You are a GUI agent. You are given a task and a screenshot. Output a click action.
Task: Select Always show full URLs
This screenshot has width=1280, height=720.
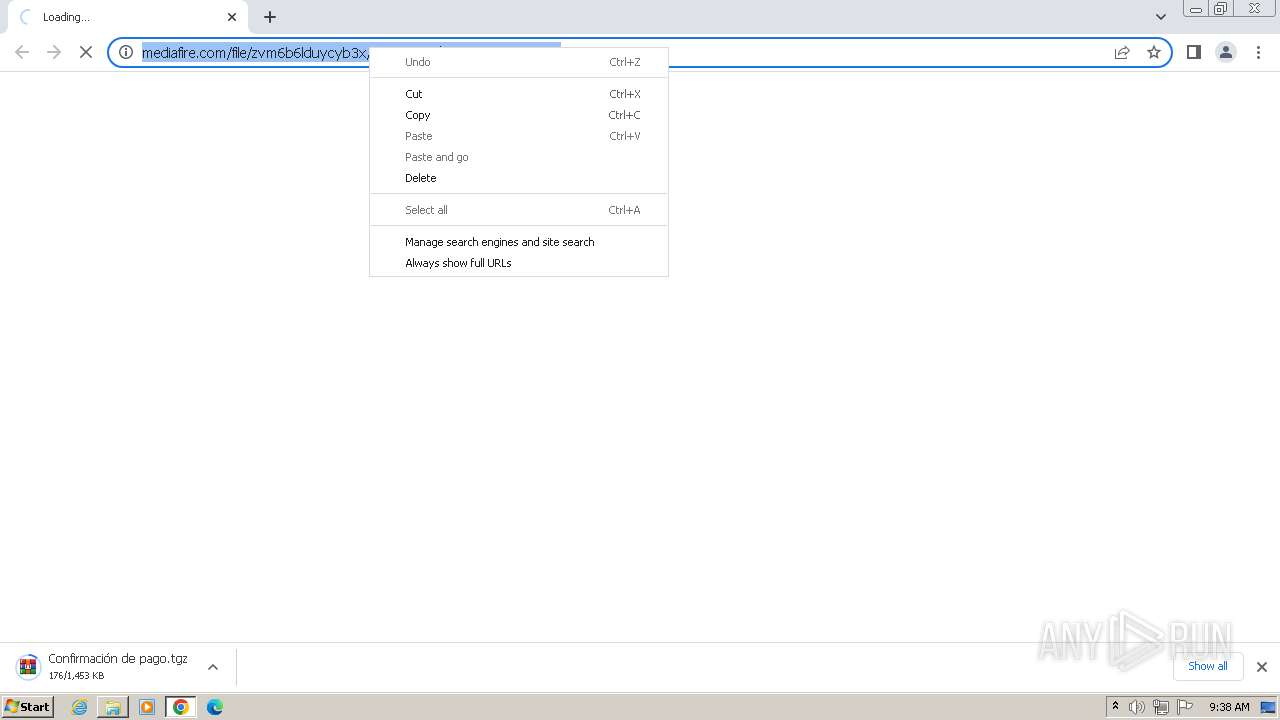519,263
